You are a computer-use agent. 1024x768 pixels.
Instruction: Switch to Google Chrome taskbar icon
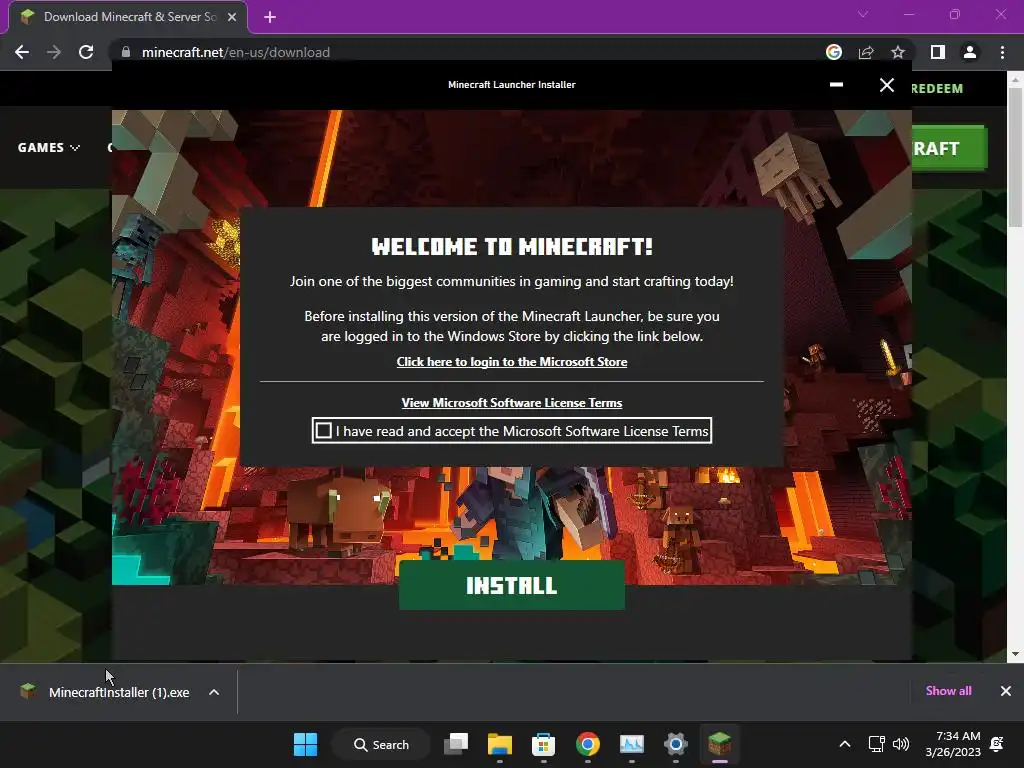(x=588, y=744)
